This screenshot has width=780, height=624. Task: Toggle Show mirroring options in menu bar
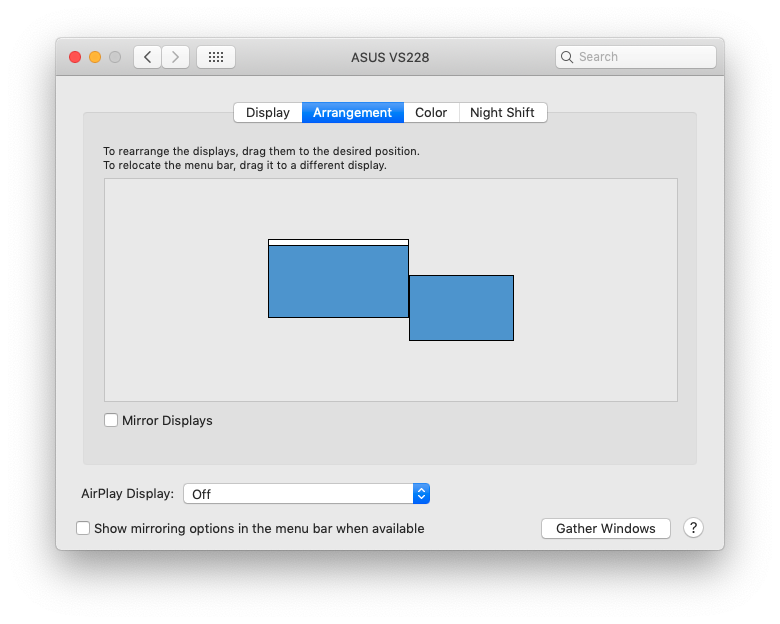[83, 528]
